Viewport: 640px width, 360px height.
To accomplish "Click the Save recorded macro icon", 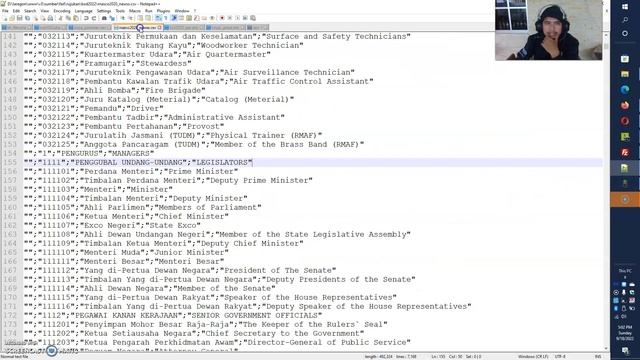I will pos(253,18).
